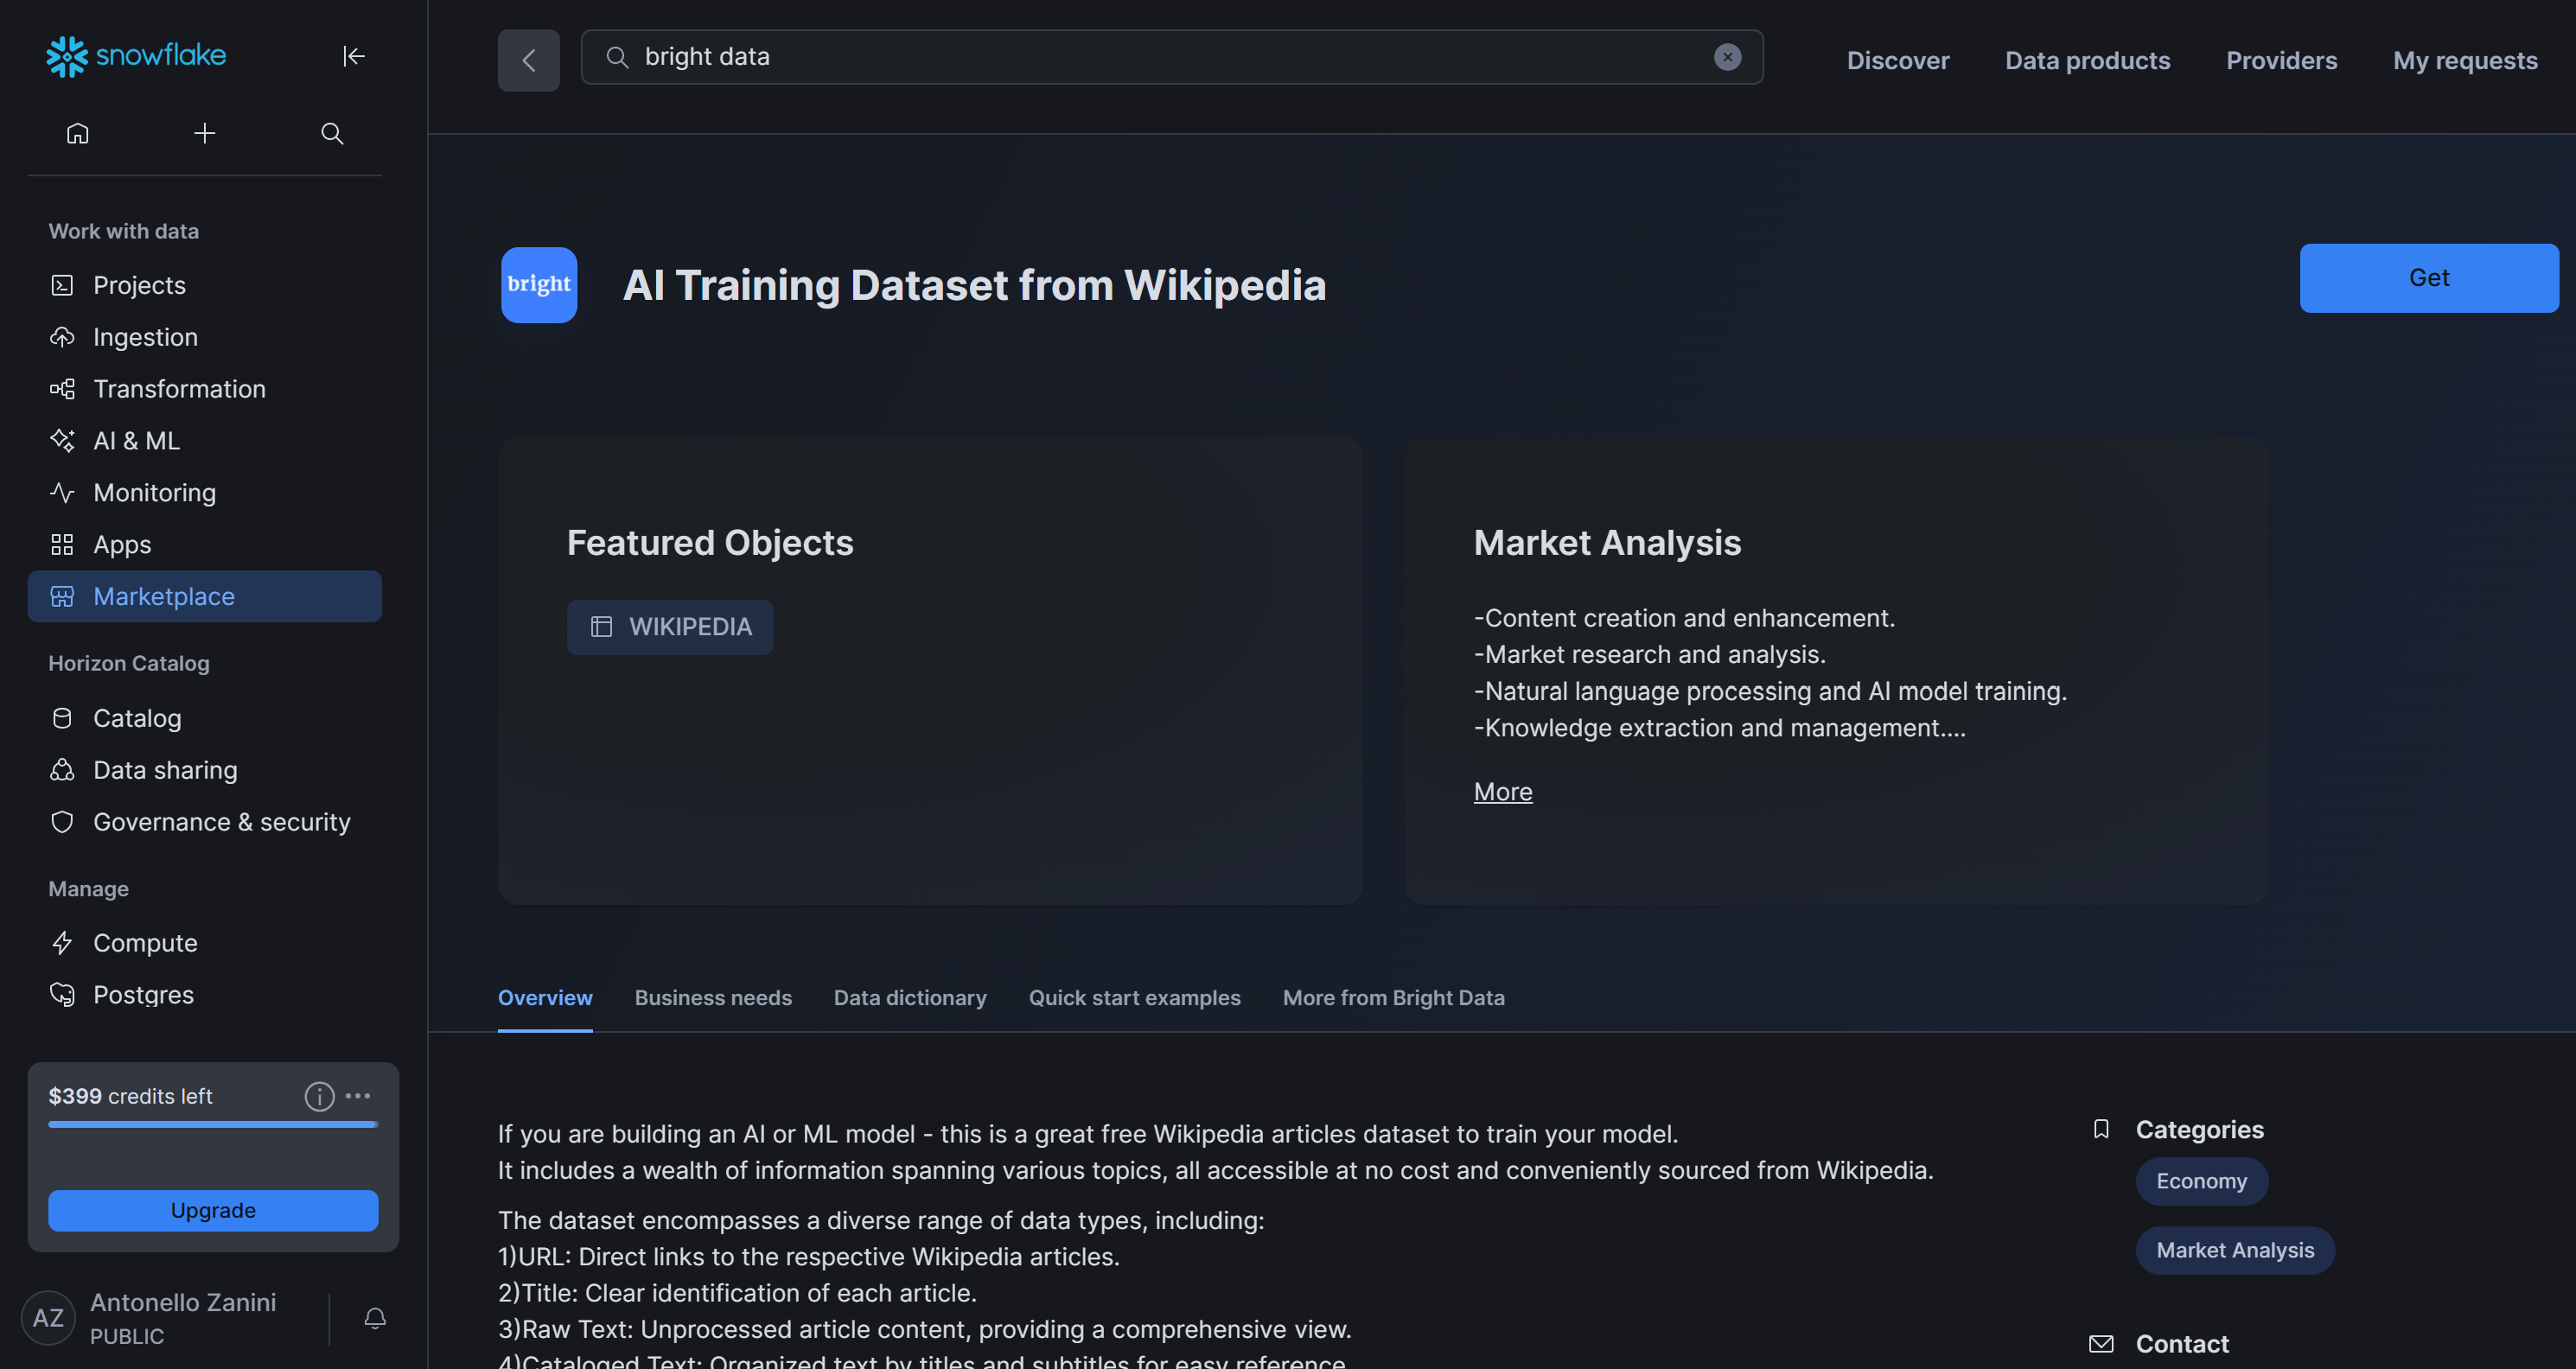Collapse the sidebar with the arrow icon
Screen dimensions: 2576x1369
[354, 56]
